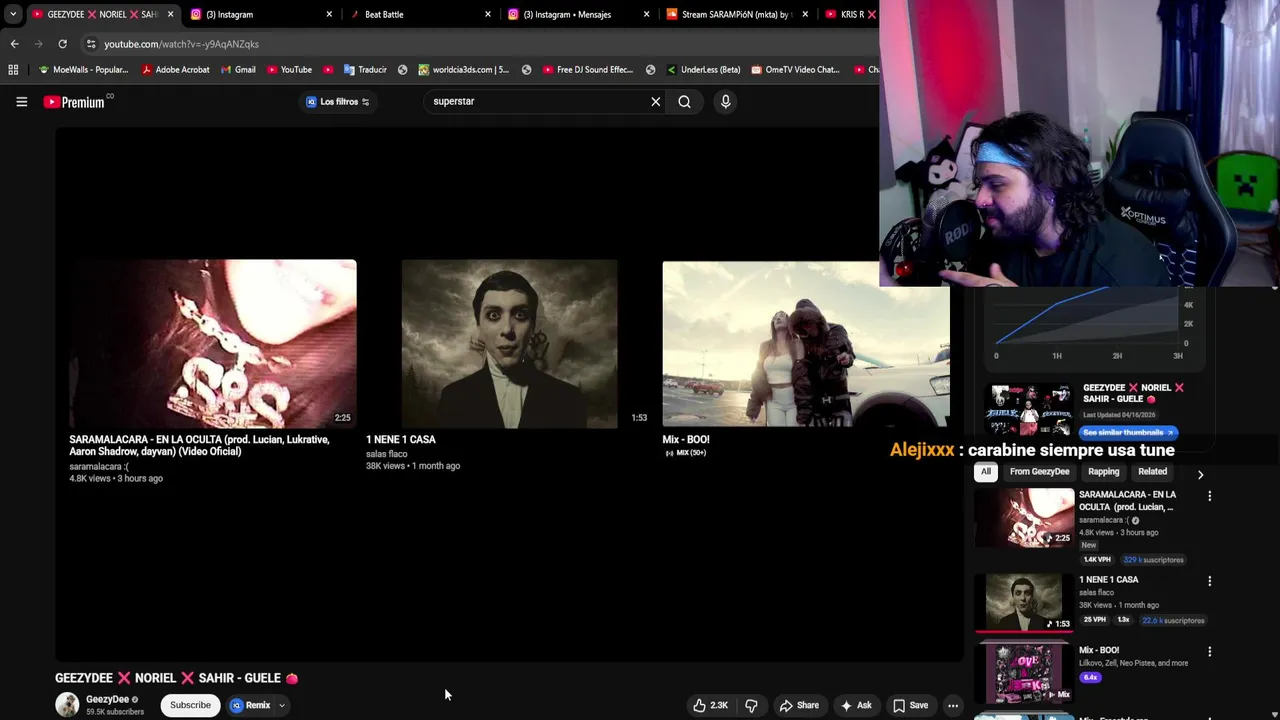Dislike the video

click(x=751, y=705)
